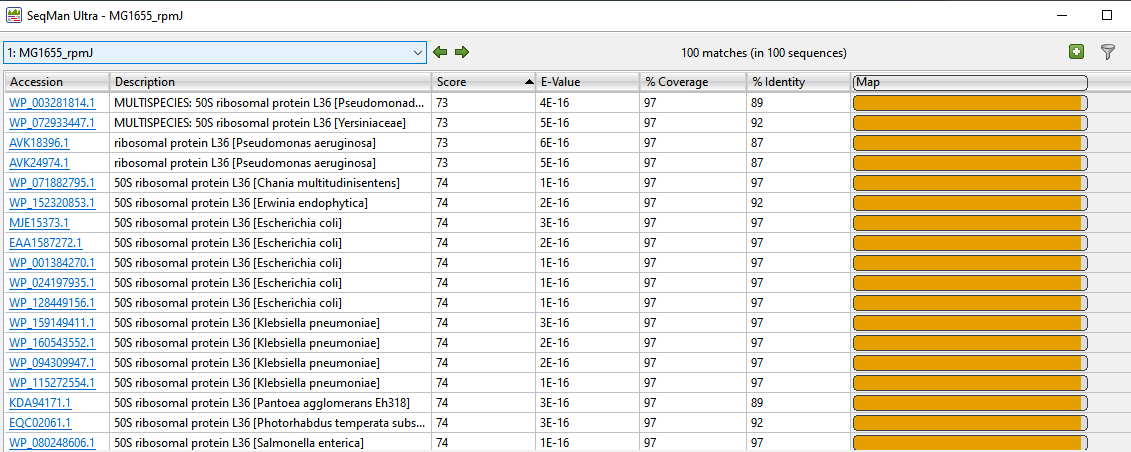Sort by Accession column header
This screenshot has height=452, width=1131.
(x=57, y=82)
